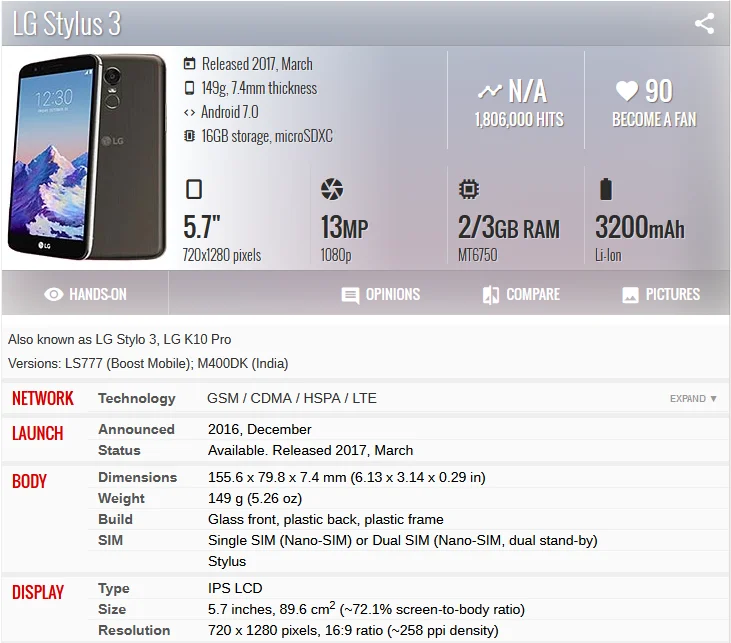Click the GSM / CDMA / HSPA / LTE value

pyautogui.click(x=292, y=398)
